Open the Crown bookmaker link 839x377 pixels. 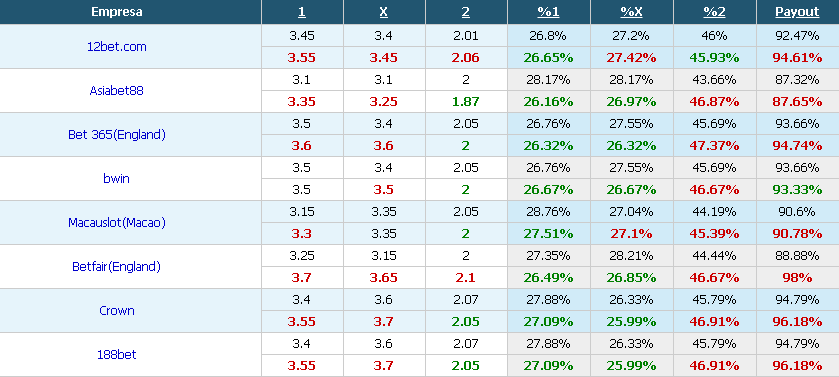click(117, 311)
